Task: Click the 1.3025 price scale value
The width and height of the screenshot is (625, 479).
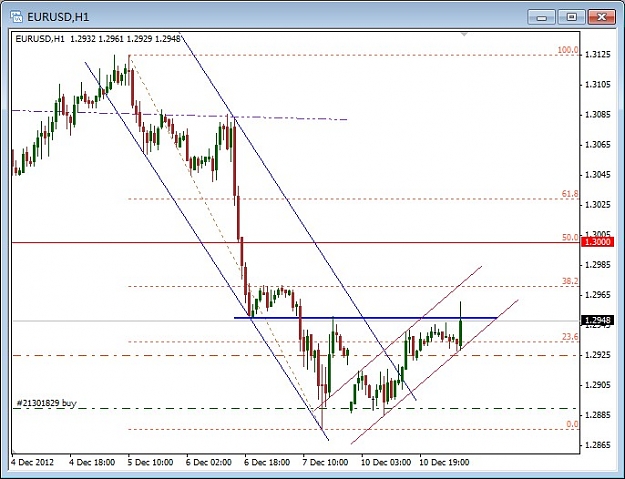Action: [x=597, y=205]
